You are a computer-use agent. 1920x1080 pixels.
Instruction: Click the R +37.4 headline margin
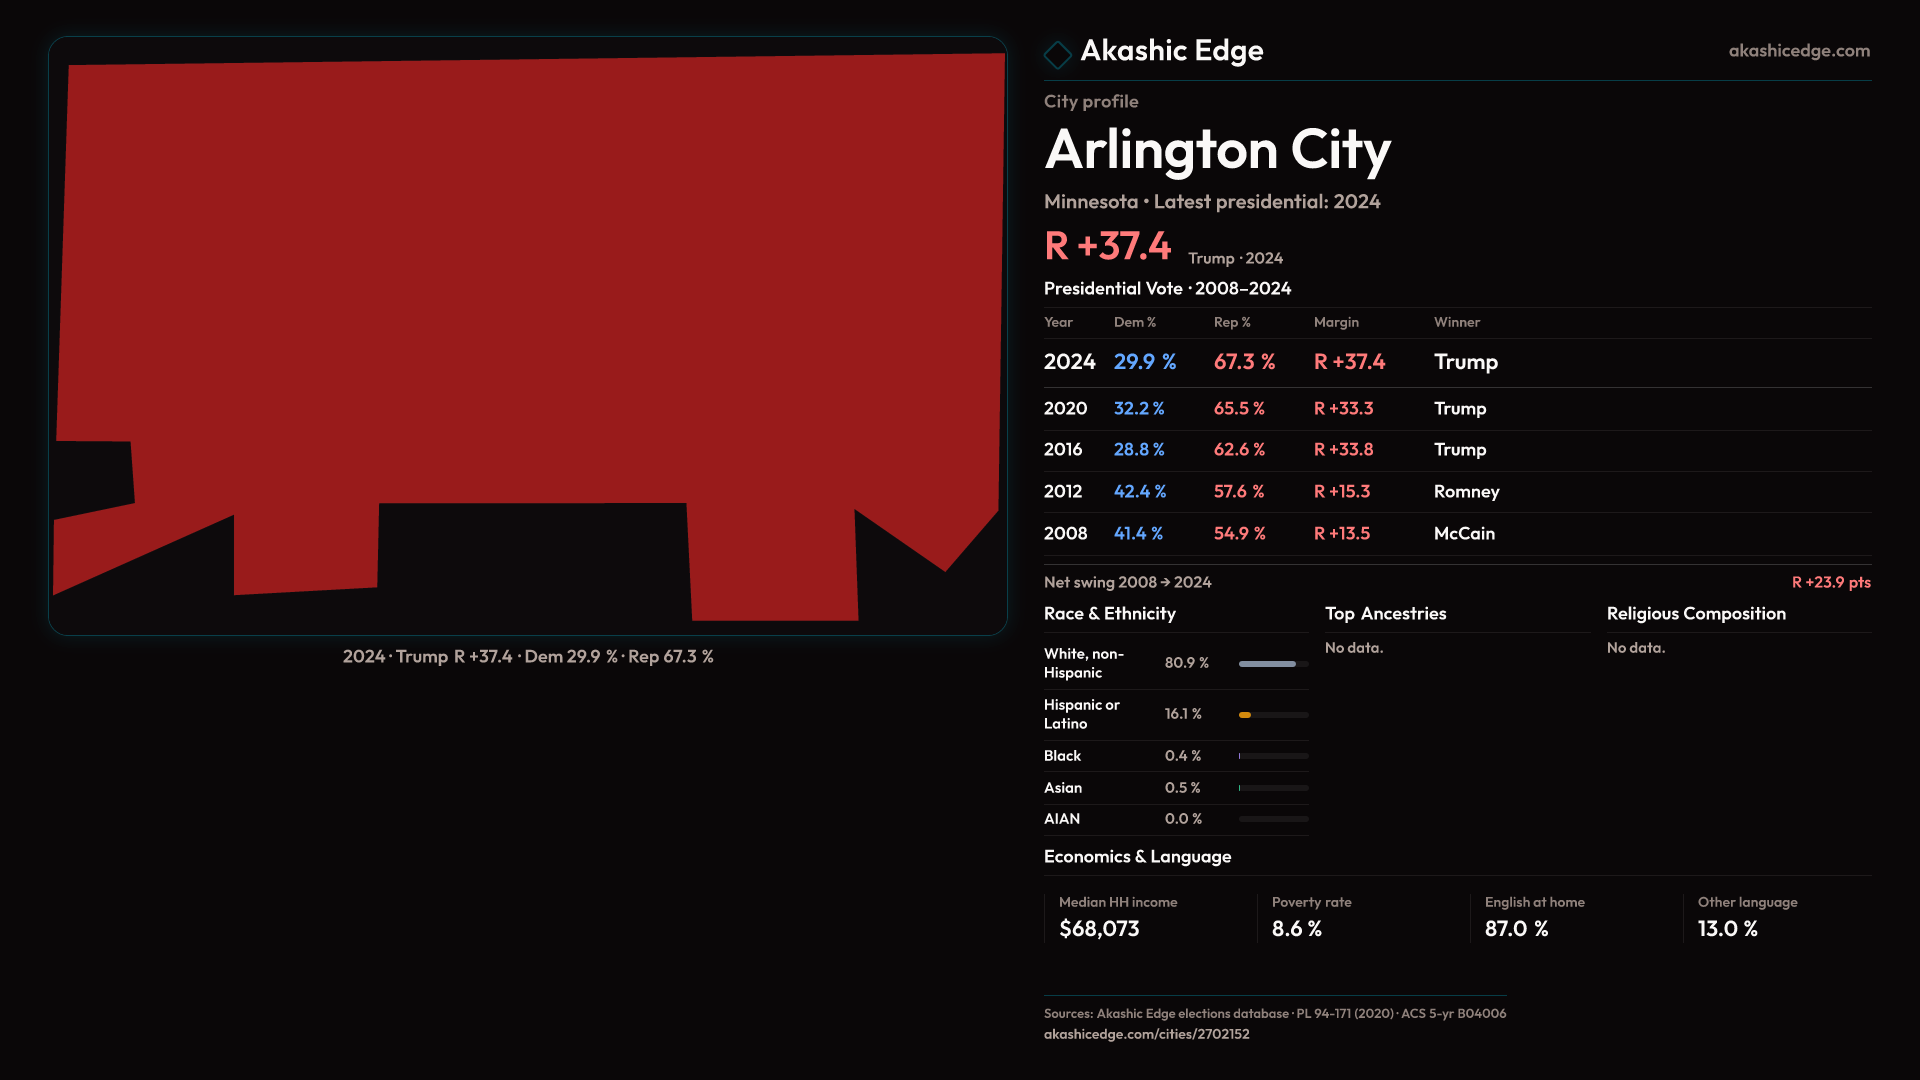(1107, 247)
